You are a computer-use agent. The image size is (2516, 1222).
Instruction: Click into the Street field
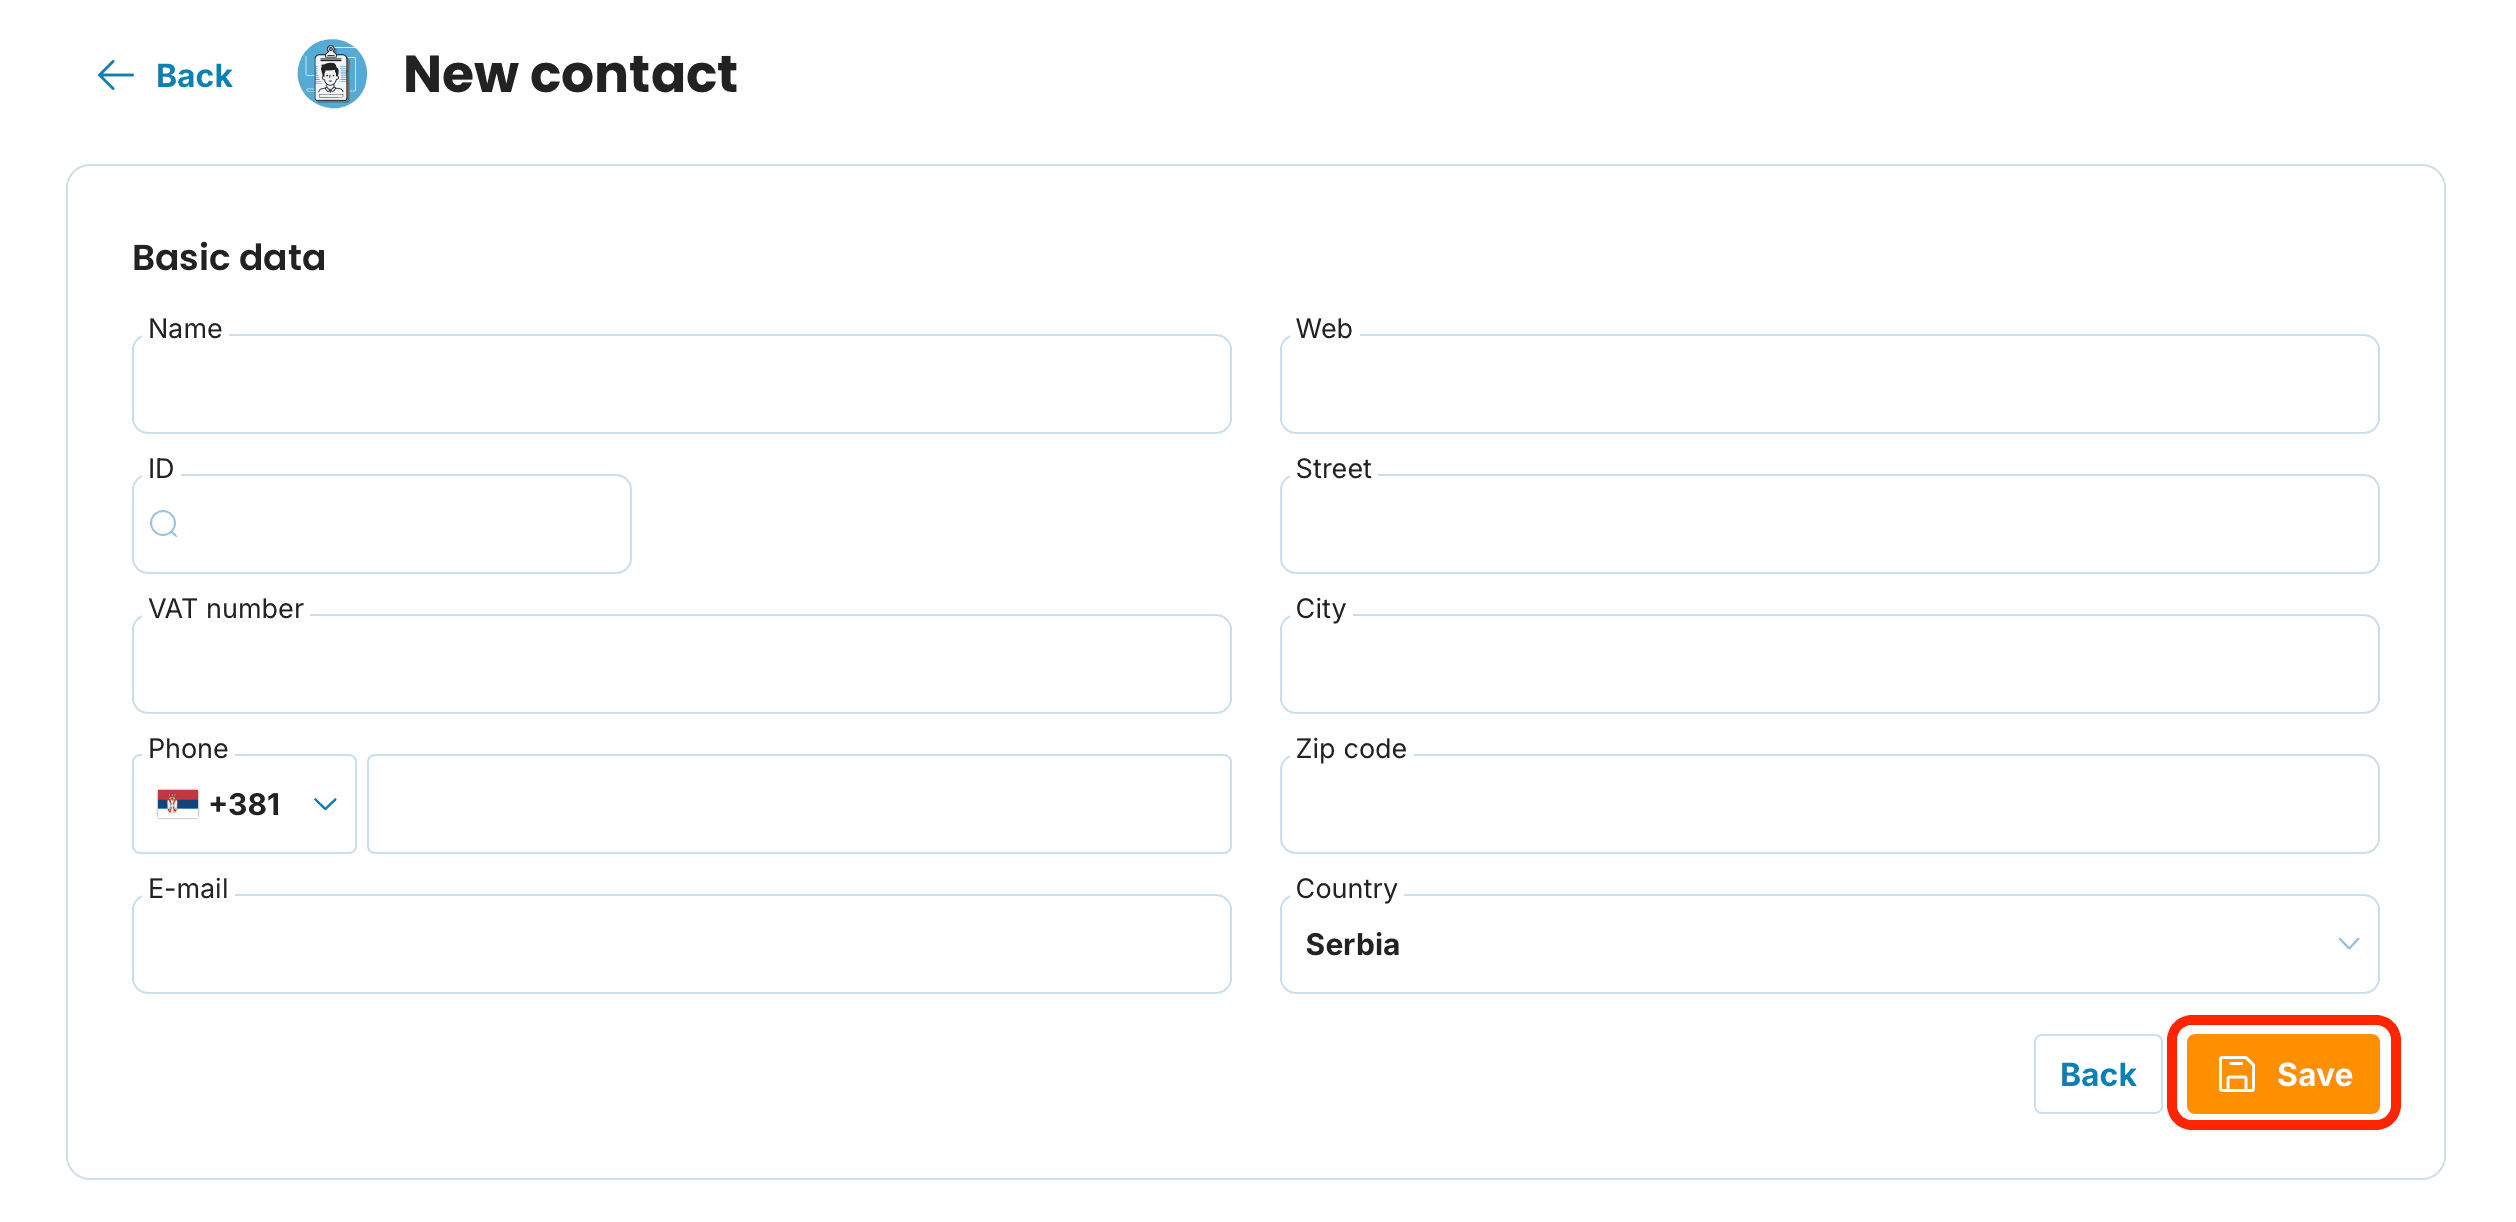[x=1829, y=524]
